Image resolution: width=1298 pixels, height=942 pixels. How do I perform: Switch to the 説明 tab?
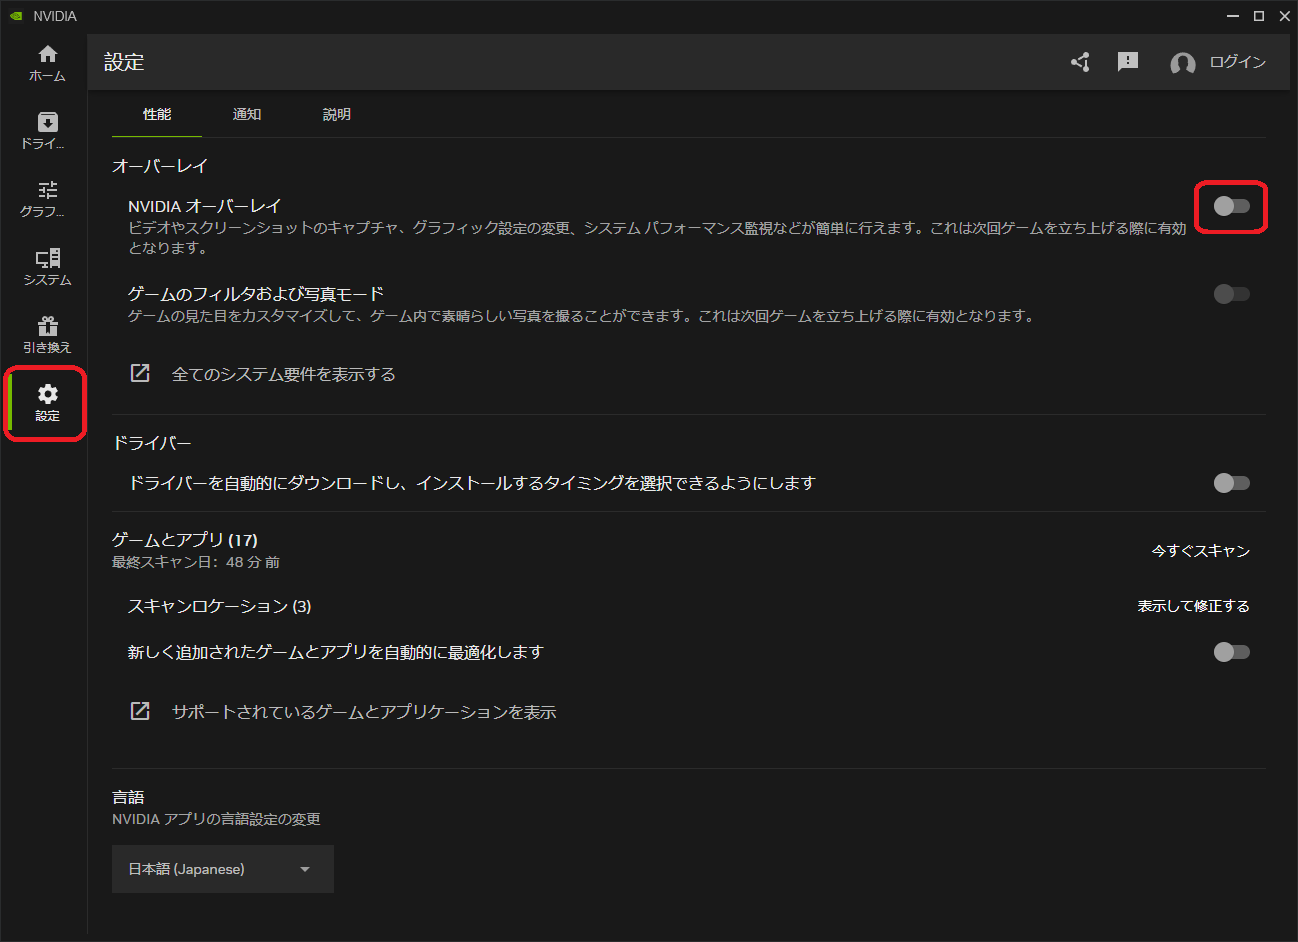point(337,115)
